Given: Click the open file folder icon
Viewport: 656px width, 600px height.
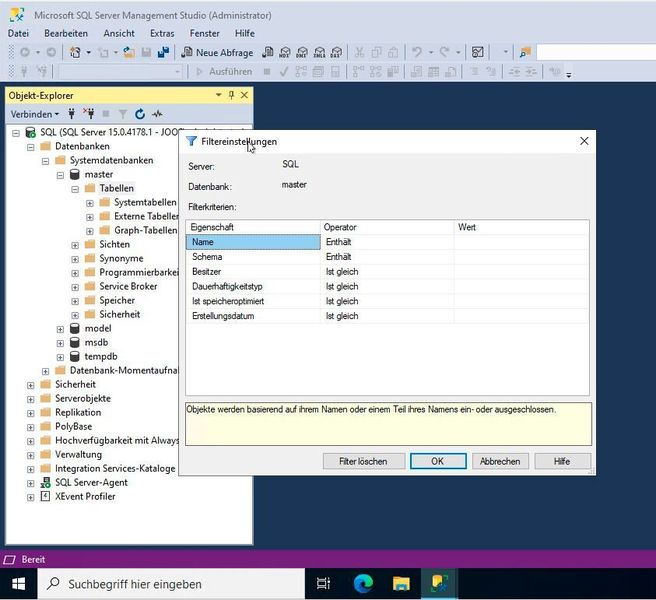Looking at the screenshot, I should 129,52.
